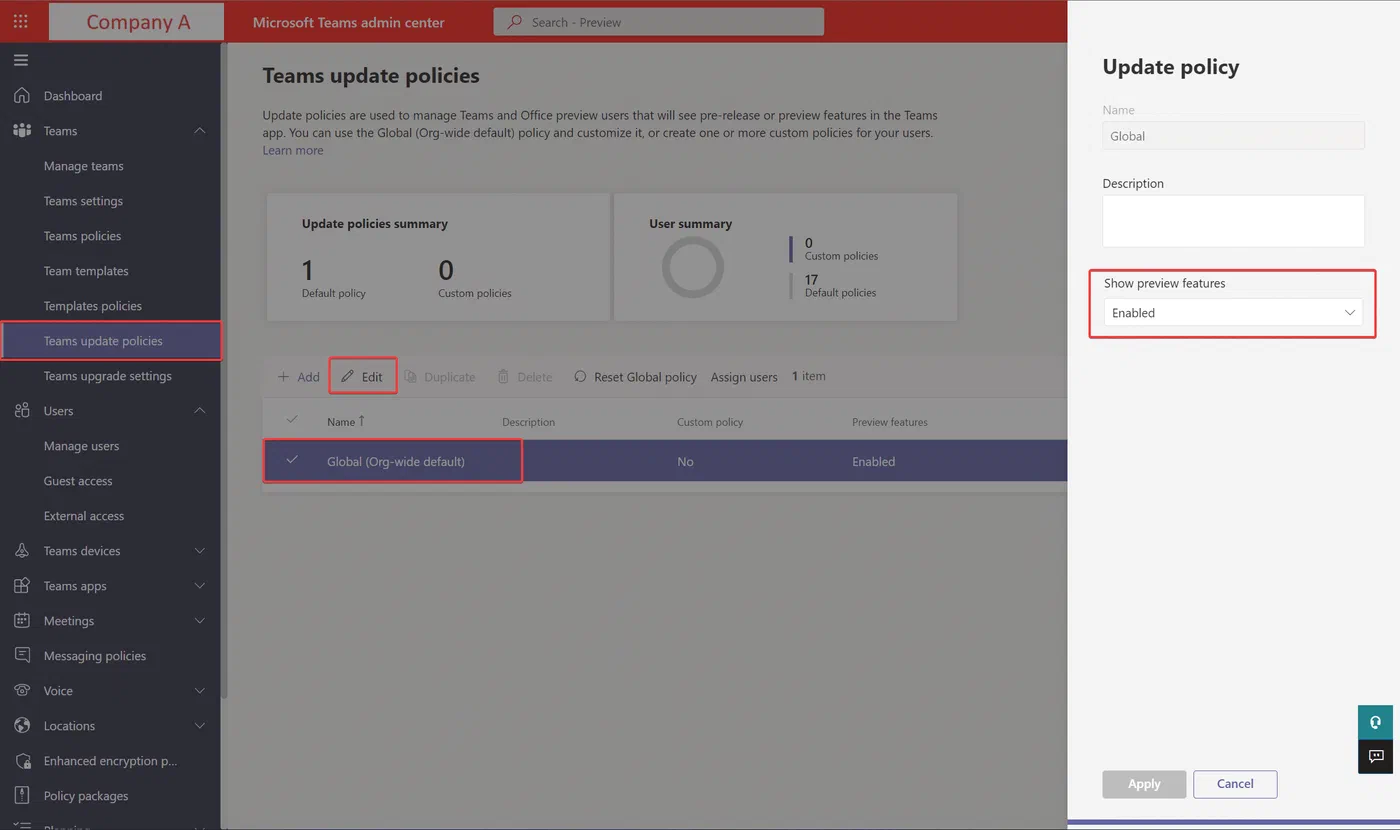Click the Messaging policies icon
The image size is (1400, 830).
pos(21,656)
